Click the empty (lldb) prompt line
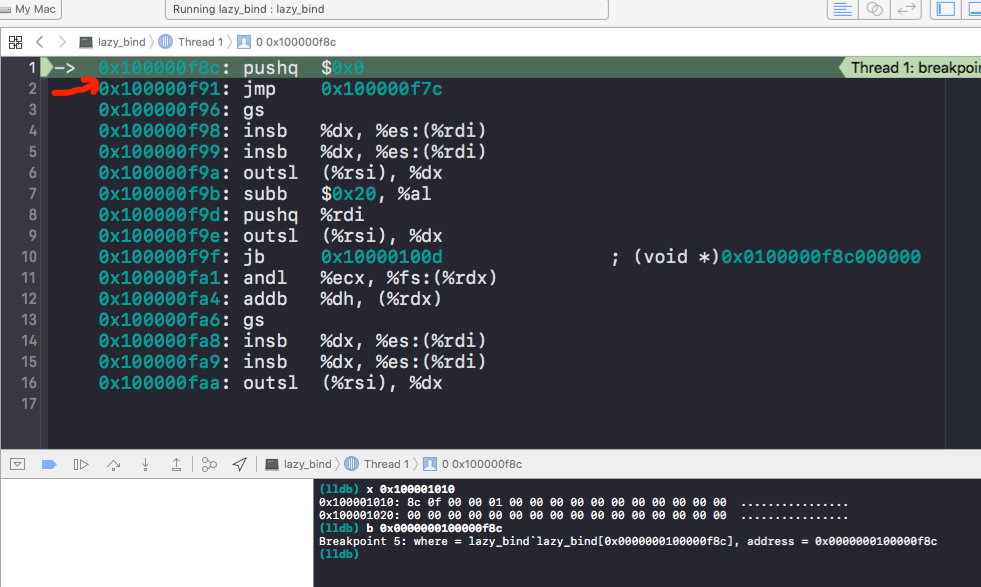This screenshot has height=587, width=981. (339, 554)
